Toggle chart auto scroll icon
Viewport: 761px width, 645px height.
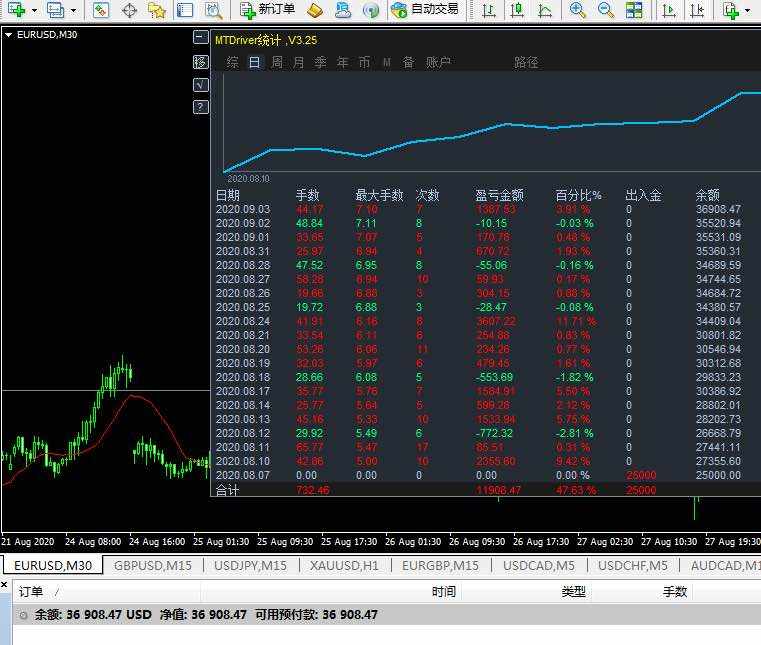669,10
